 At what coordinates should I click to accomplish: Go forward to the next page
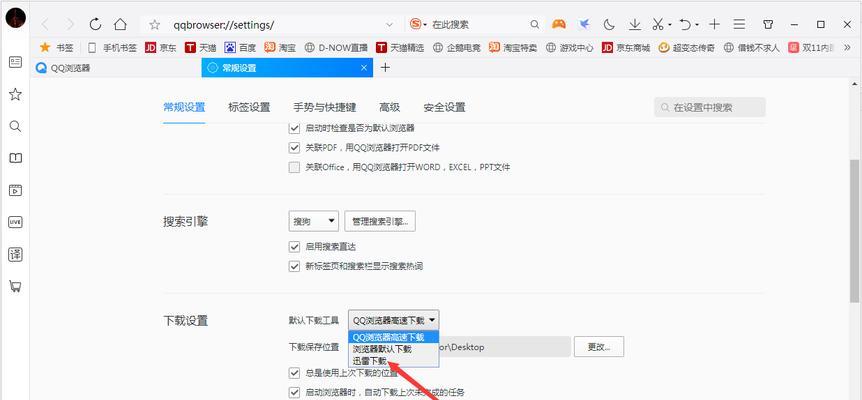click(x=70, y=24)
